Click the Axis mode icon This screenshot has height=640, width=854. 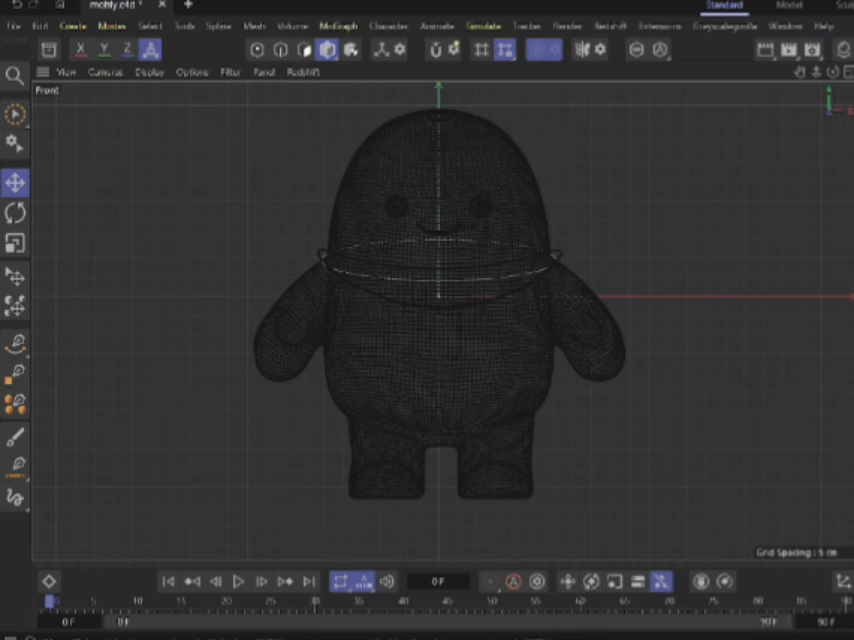[381, 50]
